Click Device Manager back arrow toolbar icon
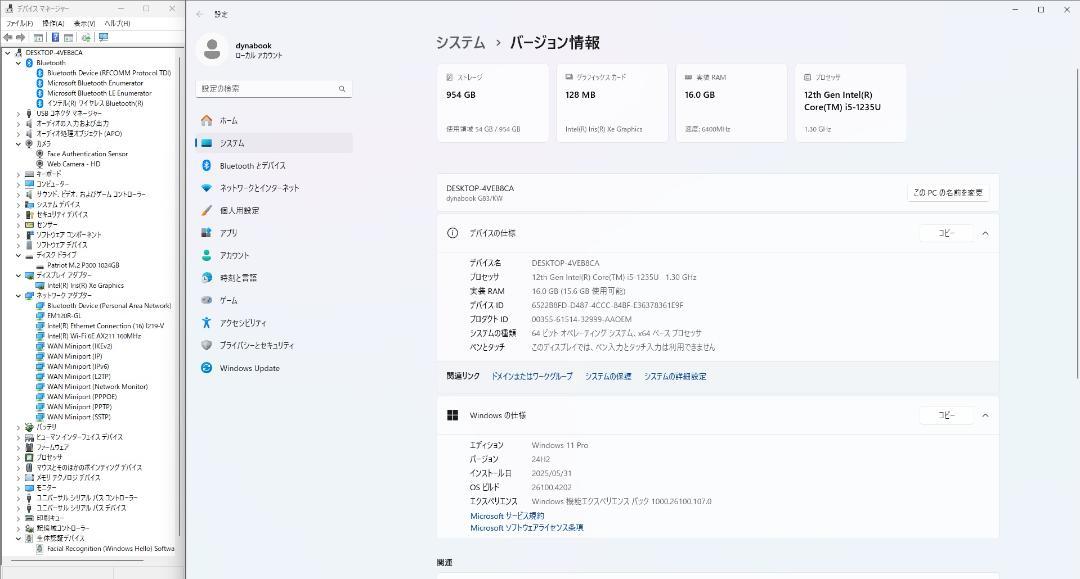Screen dimensions: 1080x579 [8, 37]
